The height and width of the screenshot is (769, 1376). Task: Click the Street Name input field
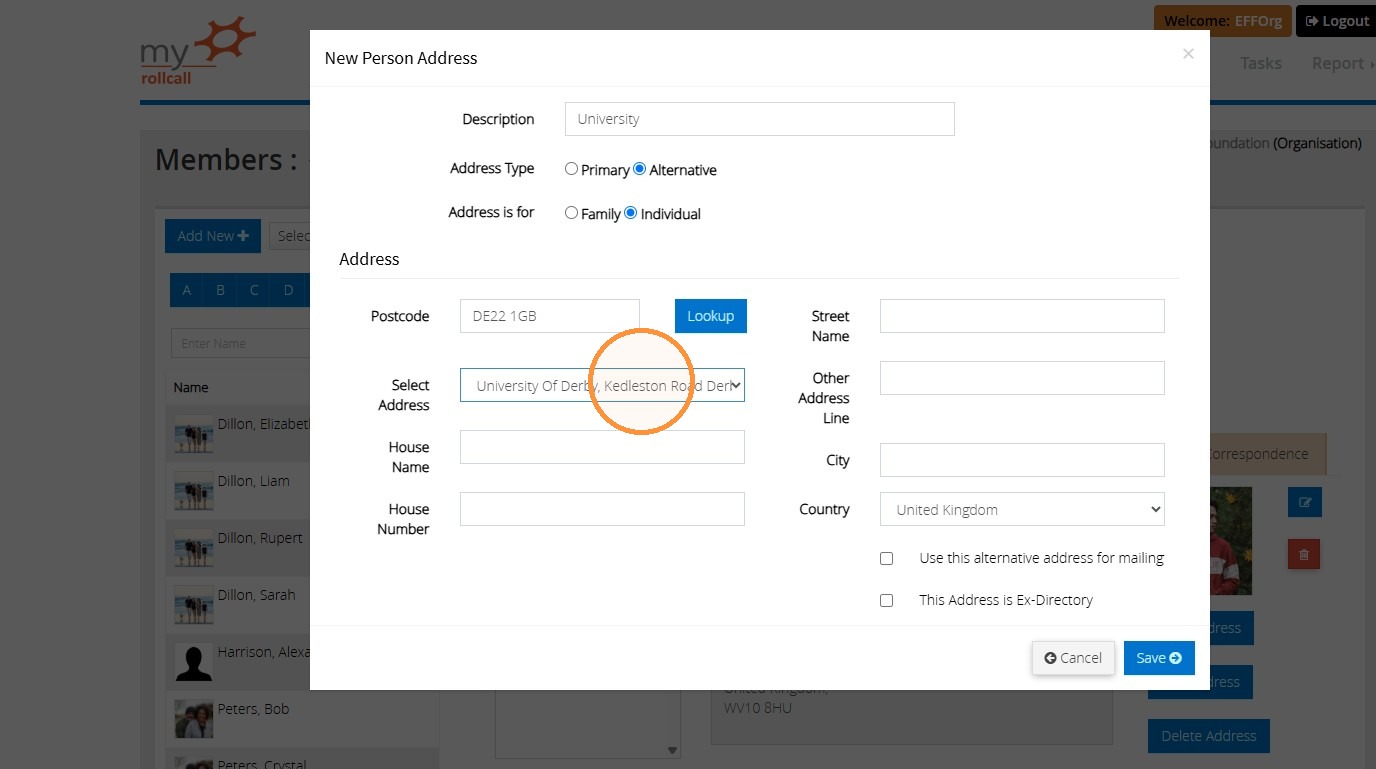1022,316
